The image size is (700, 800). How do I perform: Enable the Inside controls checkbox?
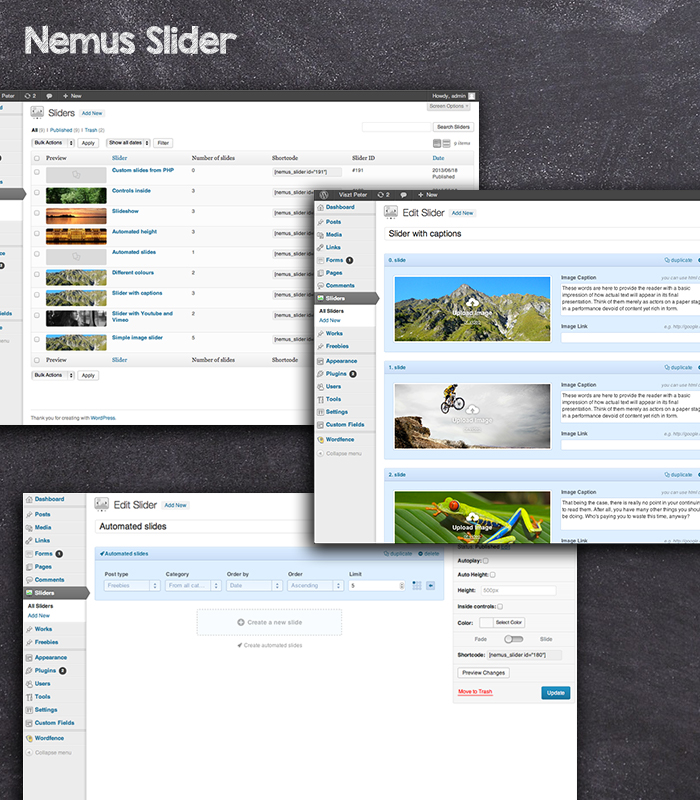pyautogui.click(x=500, y=607)
